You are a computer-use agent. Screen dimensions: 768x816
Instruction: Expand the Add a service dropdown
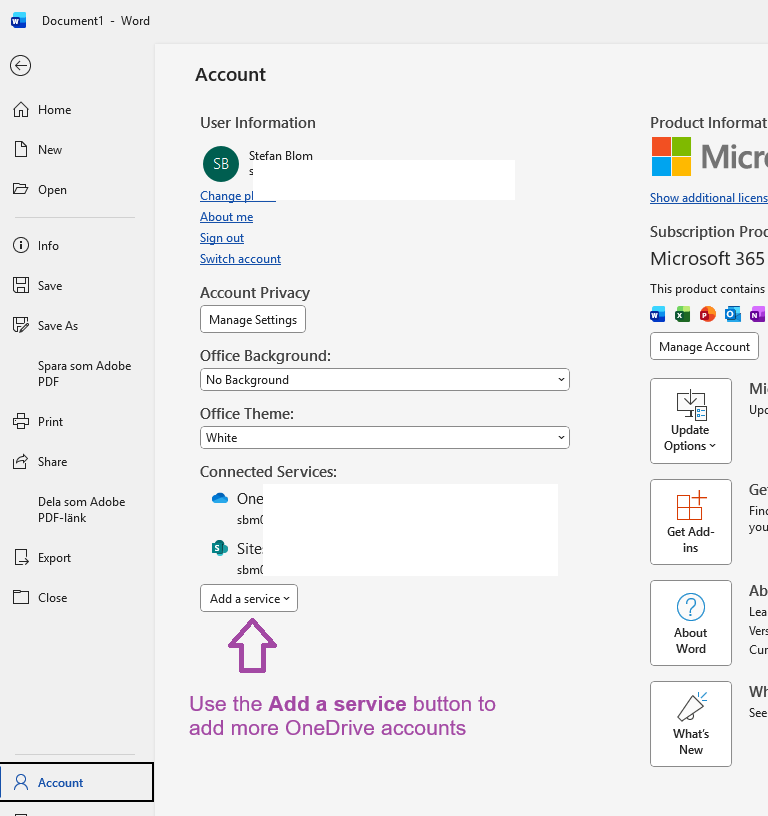(249, 598)
